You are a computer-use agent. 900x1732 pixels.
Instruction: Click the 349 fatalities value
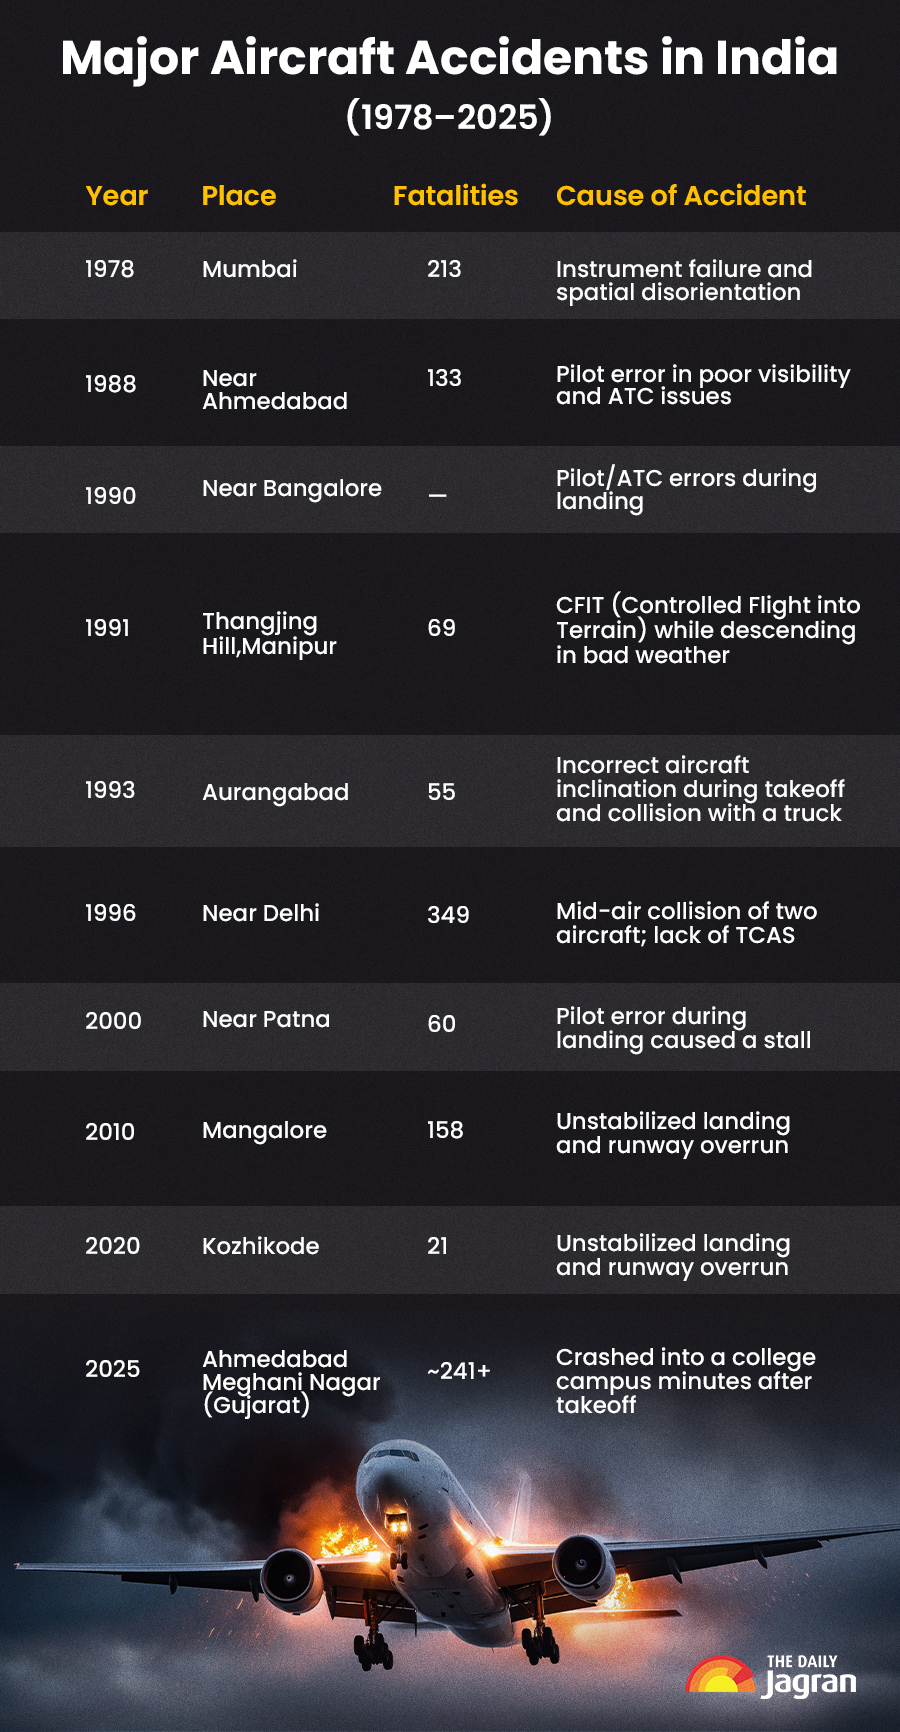click(x=448, y=915)
